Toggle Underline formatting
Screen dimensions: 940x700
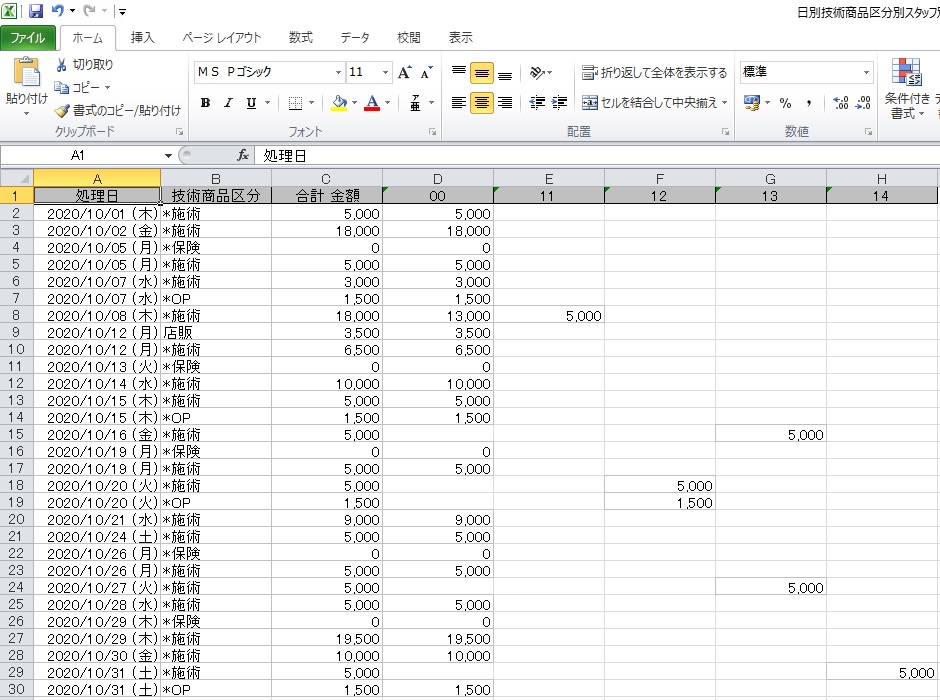coord(251,103)
